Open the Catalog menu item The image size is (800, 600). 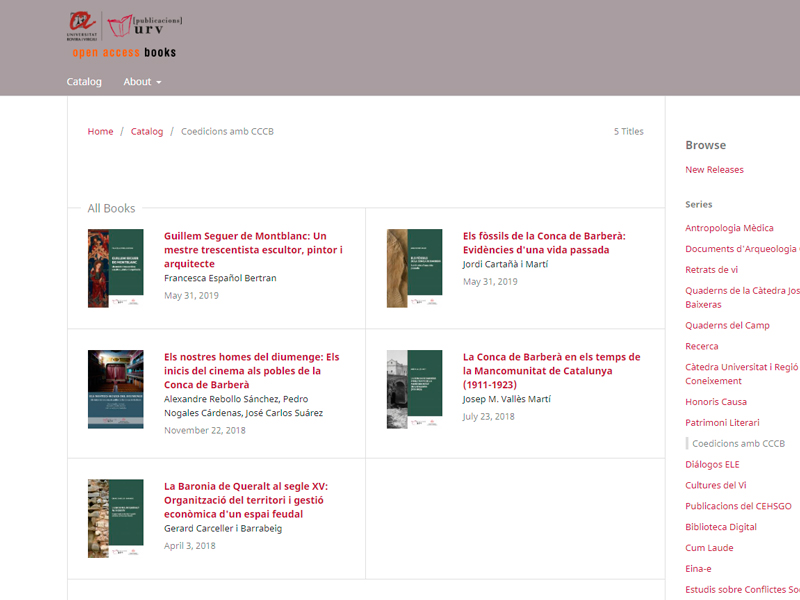point(84,82)
